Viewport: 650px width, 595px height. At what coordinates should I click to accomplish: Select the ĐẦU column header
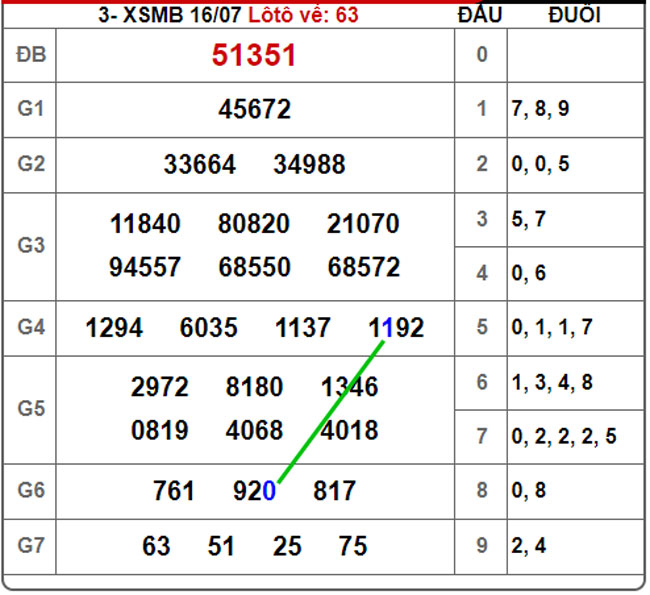(x=480, y=14)
